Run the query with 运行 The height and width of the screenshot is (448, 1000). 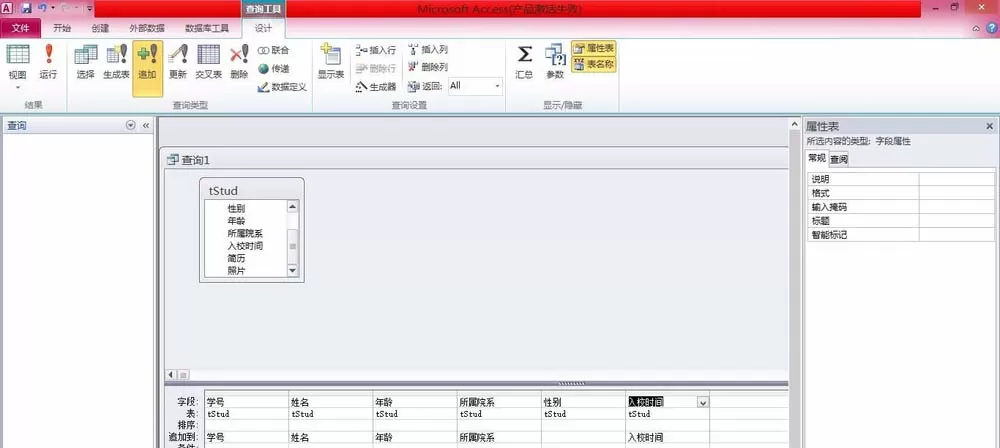point(48,62)
